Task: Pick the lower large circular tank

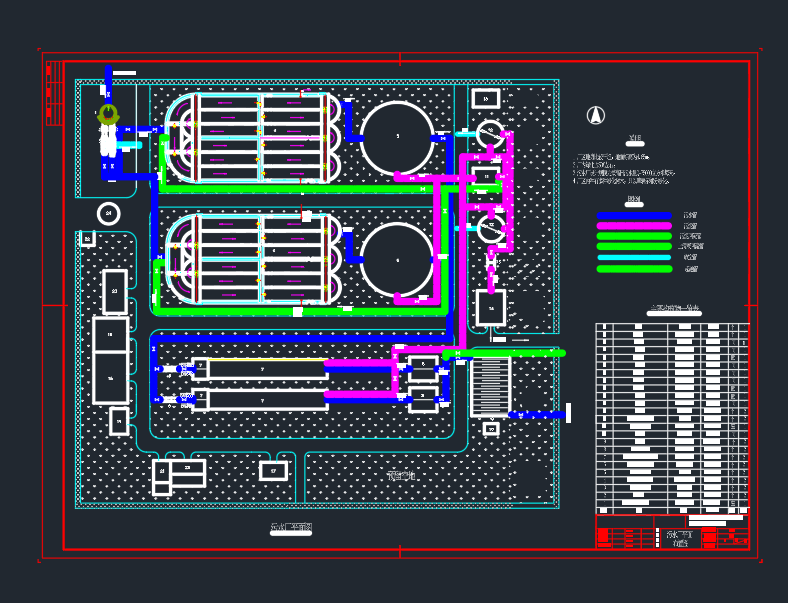Action: coord(397,260)
